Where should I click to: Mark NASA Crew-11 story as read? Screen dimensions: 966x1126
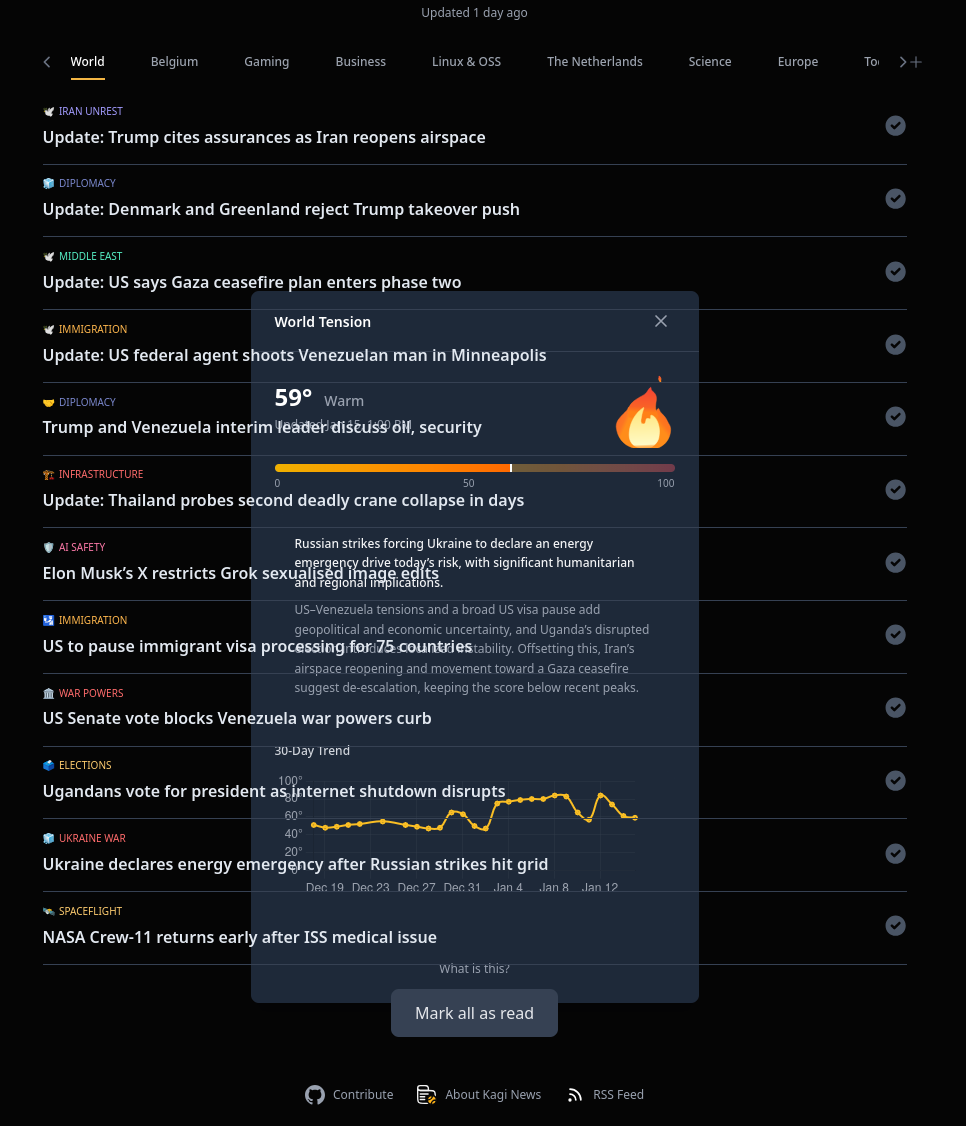896,926
